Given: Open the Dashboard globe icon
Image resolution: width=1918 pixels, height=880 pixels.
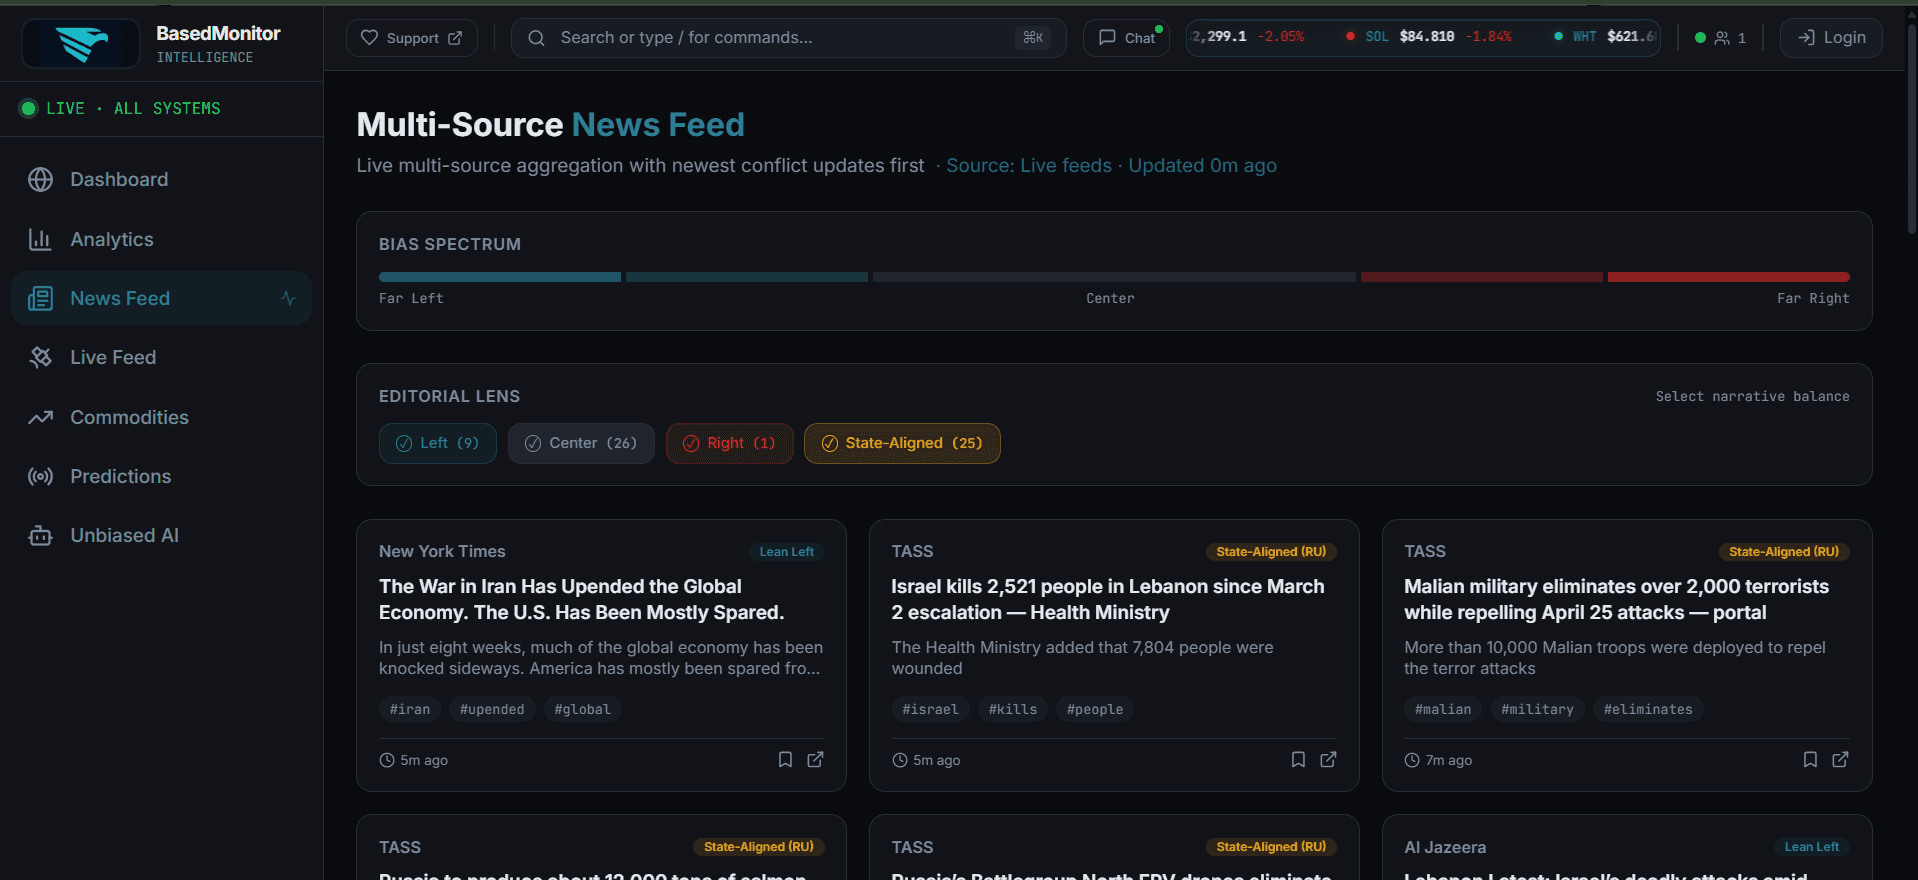Looking at the screenshot, I should (40, 180).
